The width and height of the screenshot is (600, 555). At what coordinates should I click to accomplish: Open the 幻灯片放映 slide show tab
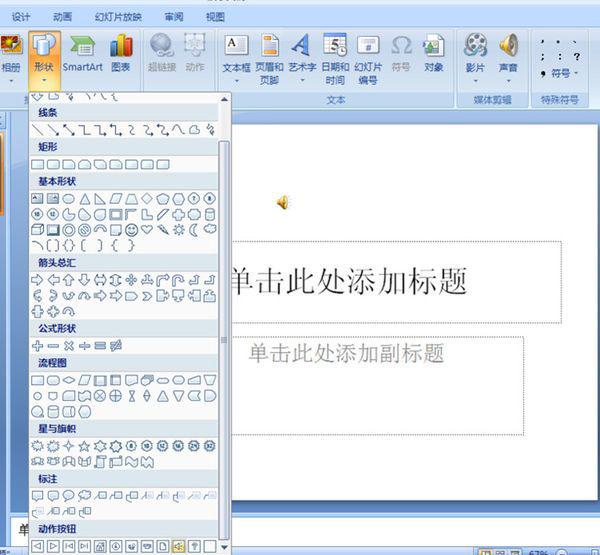[x=118, y=17]
